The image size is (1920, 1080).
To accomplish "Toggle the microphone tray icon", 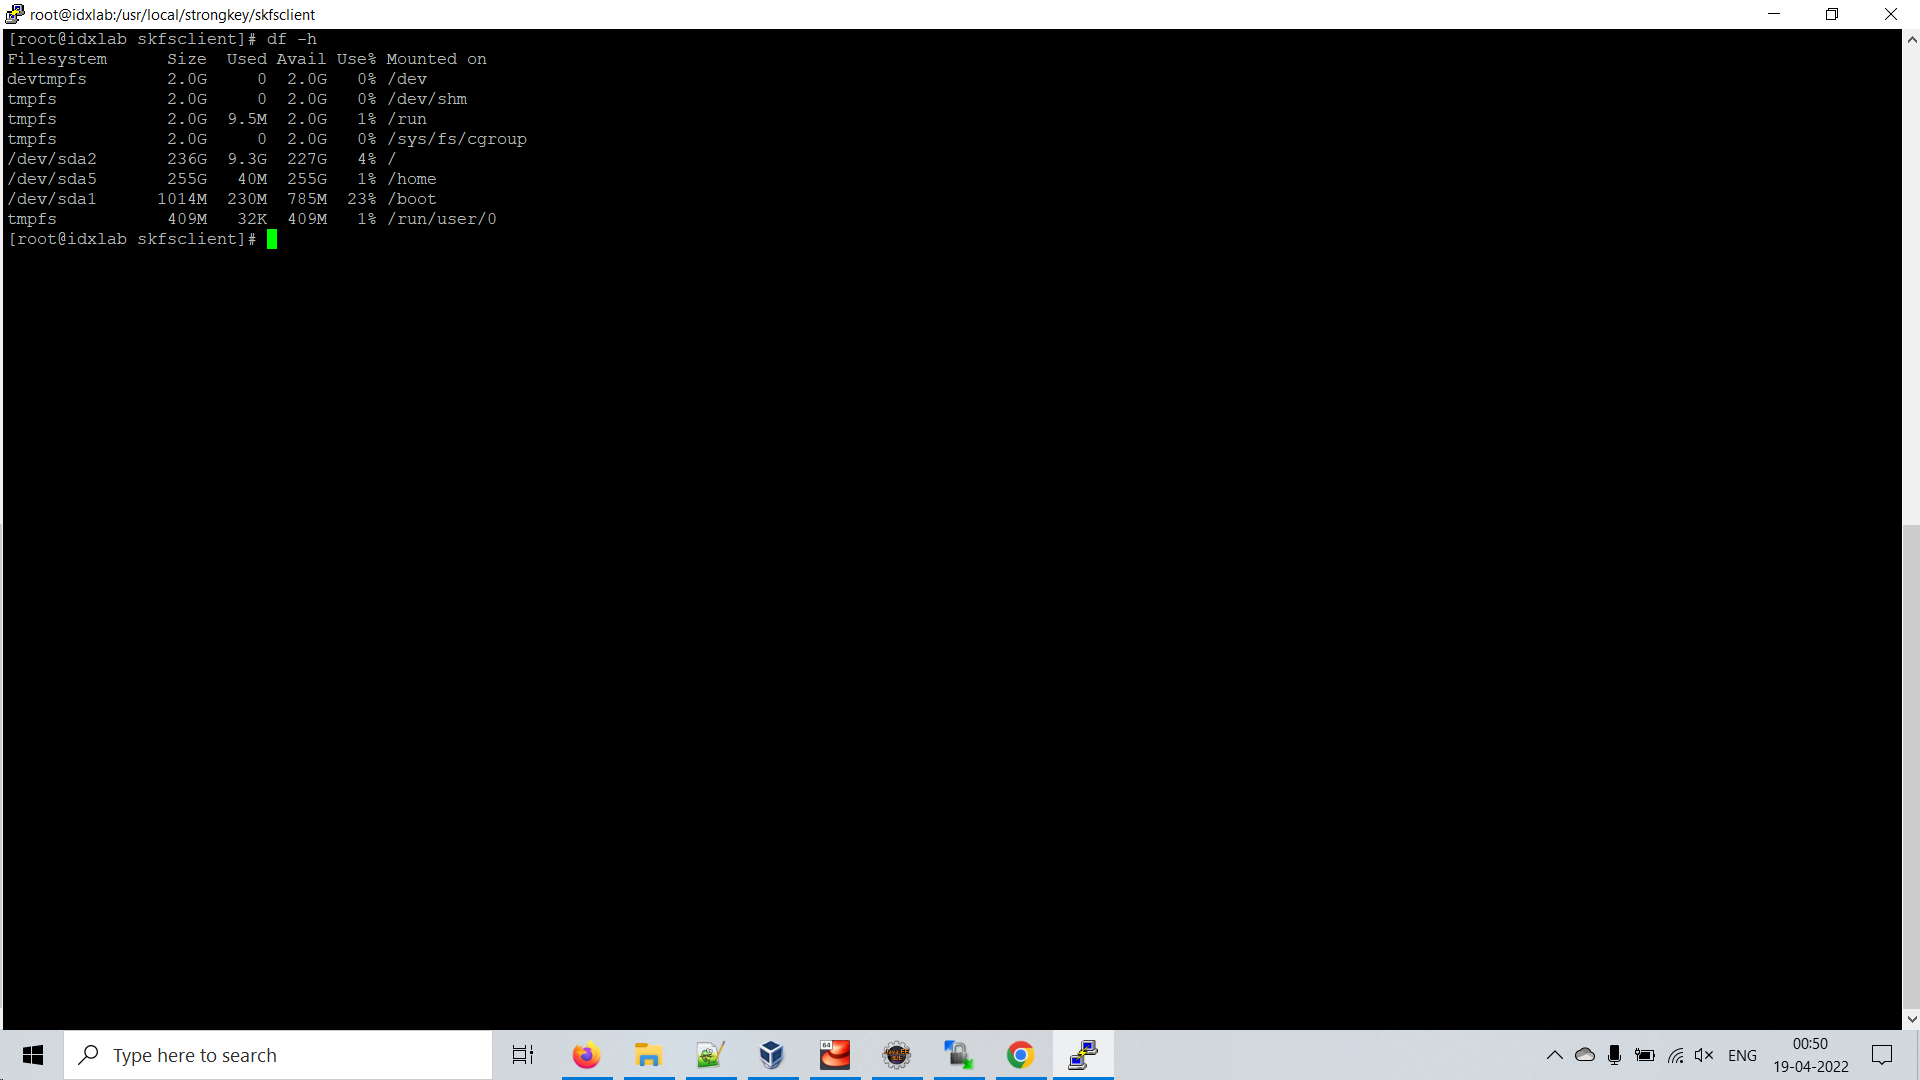I will point(1614,1055).
